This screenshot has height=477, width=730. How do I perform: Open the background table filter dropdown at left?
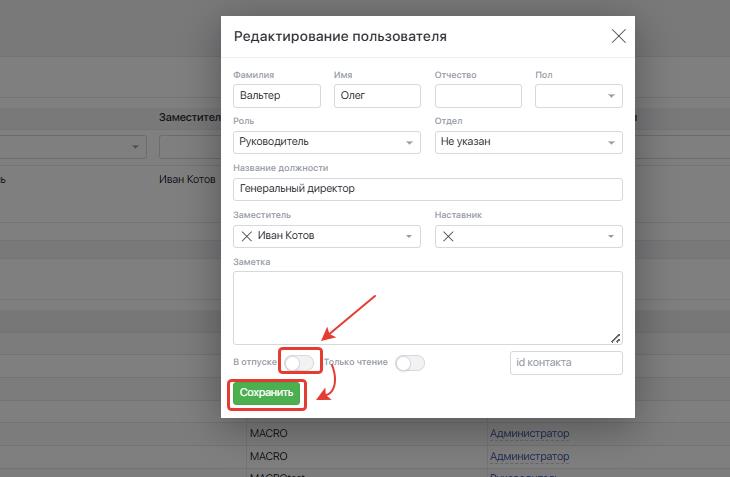click(x=136, y=147)
